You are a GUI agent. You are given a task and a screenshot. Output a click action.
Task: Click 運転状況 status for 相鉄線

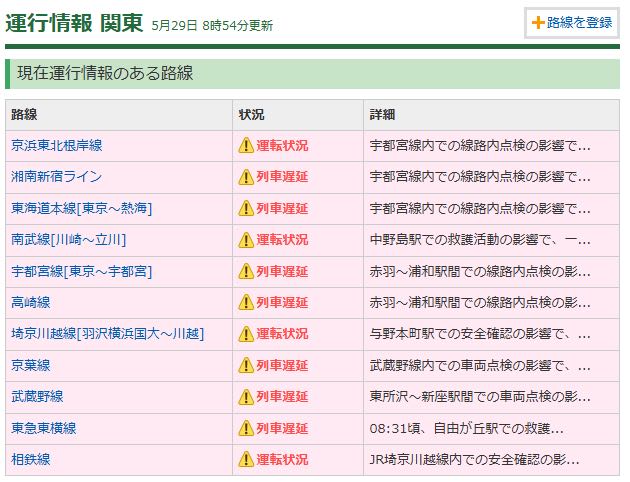point(282,460)
